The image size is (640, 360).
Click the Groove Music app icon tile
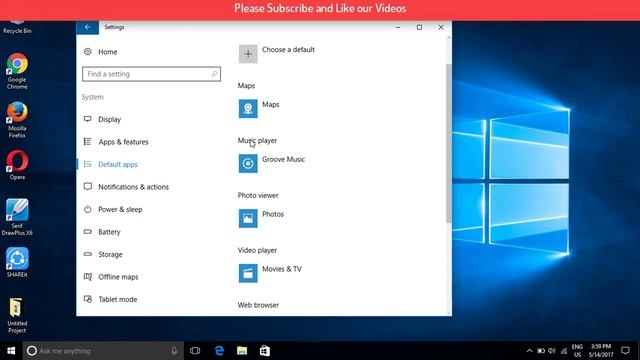248,163
